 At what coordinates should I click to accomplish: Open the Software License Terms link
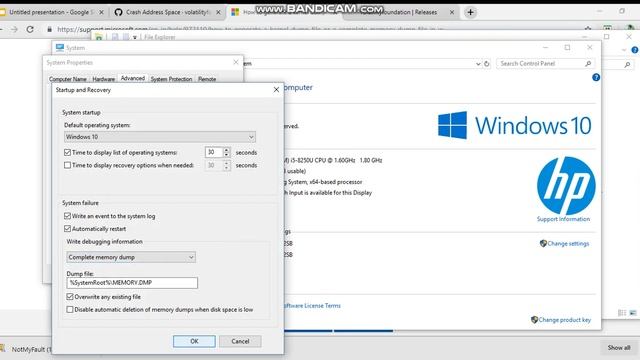click(312, 306)
